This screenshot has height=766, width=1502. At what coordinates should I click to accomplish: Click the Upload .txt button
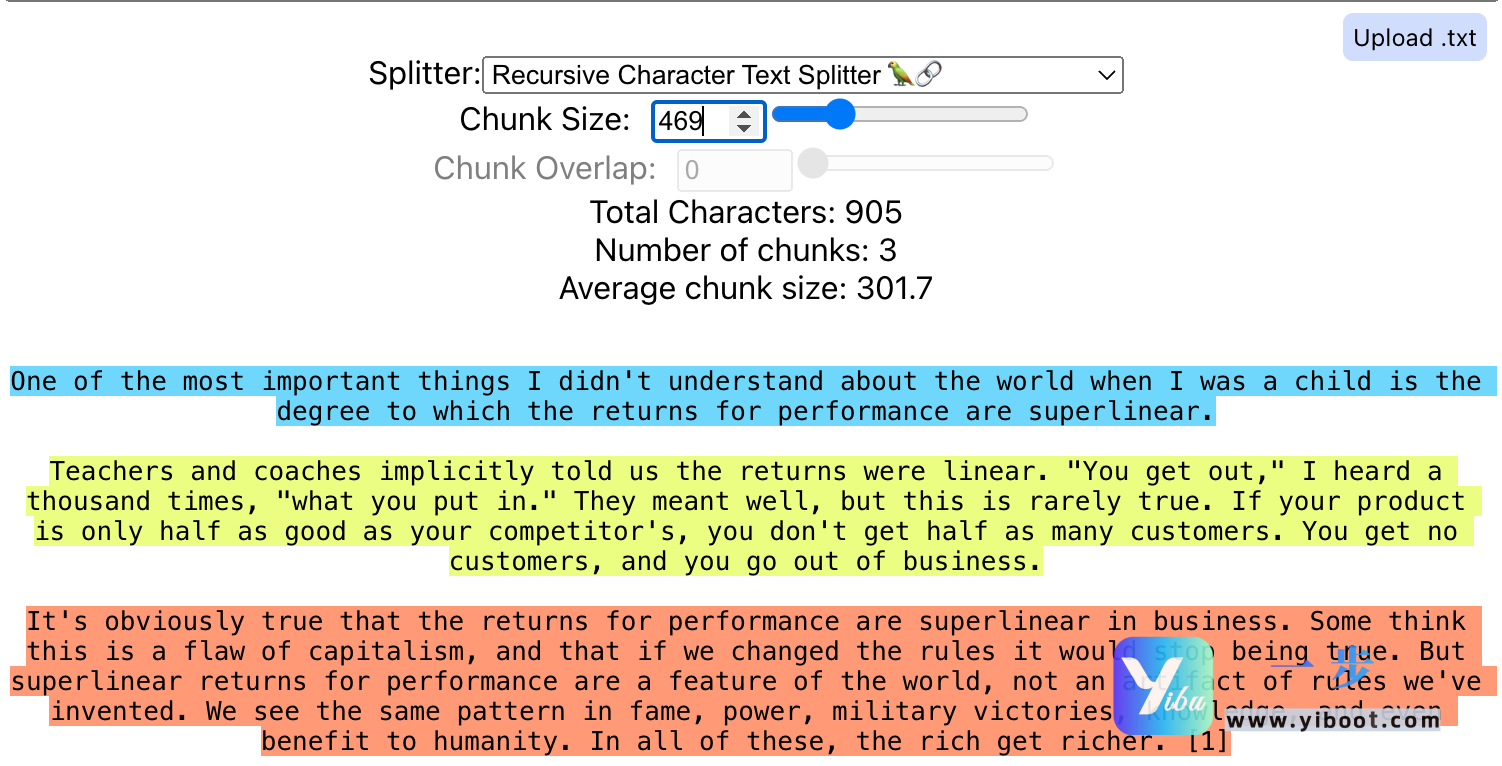1414,38
